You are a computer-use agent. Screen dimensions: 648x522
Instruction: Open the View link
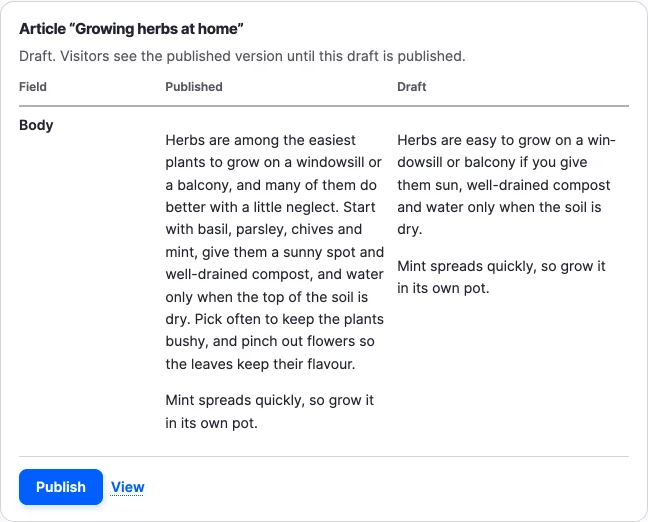[x=127, y=487]
